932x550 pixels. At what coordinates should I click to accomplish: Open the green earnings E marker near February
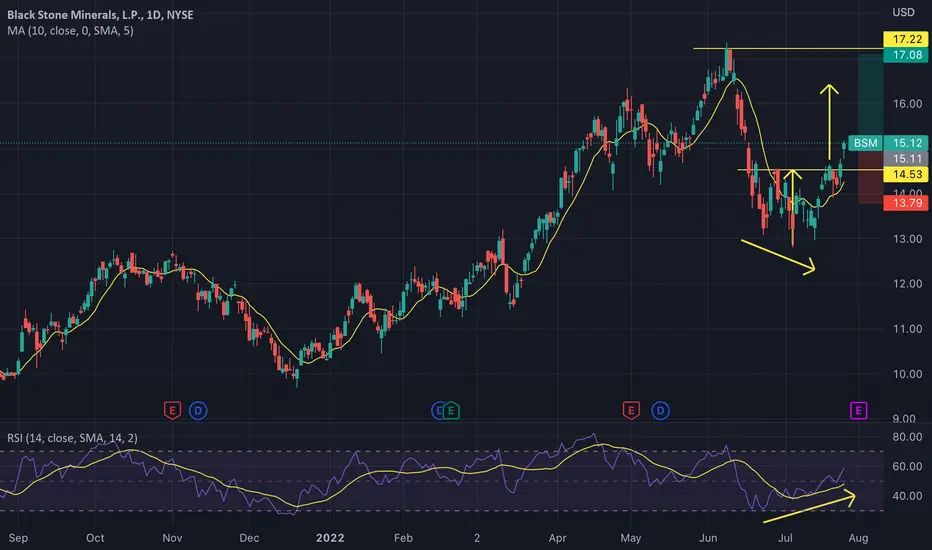point(451,410)
